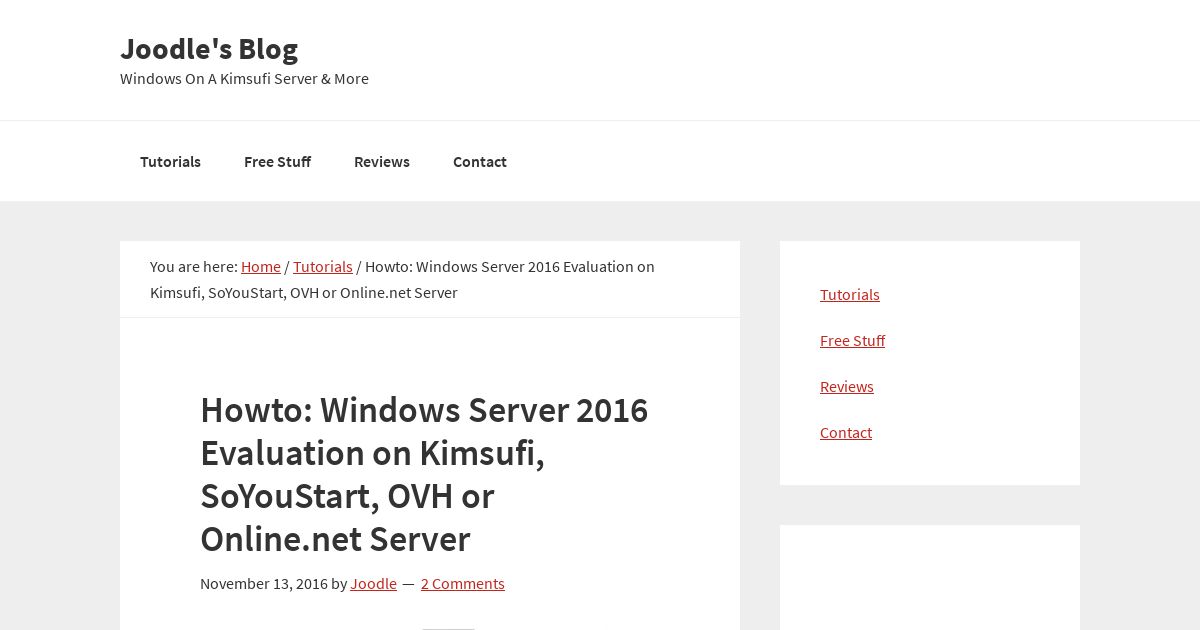Click the November 13, 2016 post date
Image resolution: width=1200 pixels, height=630 pixels.
point(264,583)
